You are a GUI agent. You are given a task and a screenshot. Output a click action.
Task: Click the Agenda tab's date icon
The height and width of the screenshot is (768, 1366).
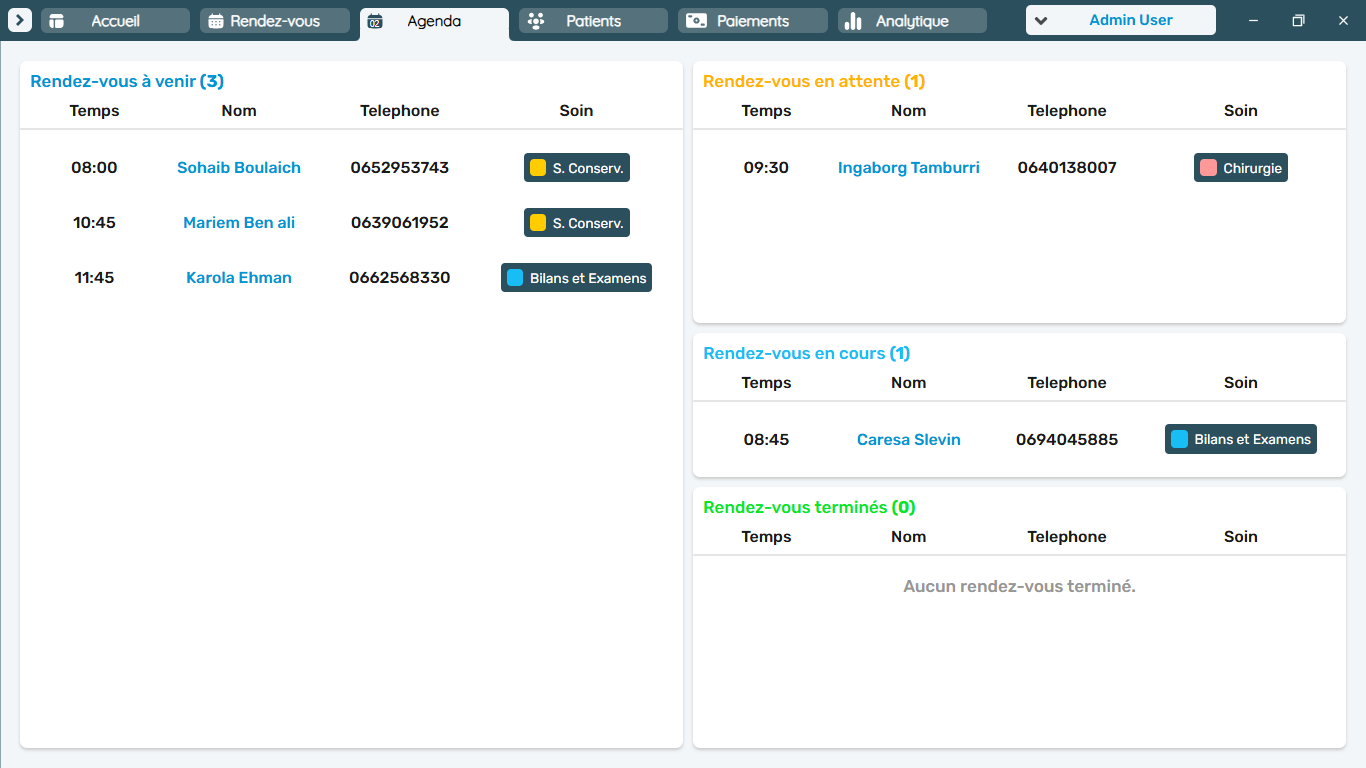point(375,21)
